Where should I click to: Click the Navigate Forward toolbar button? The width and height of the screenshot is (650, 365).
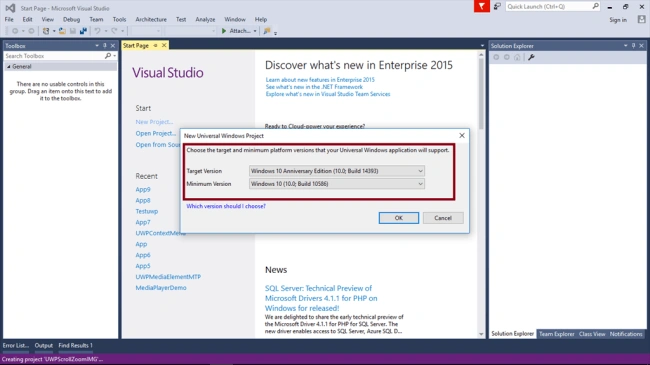(31, 31)
